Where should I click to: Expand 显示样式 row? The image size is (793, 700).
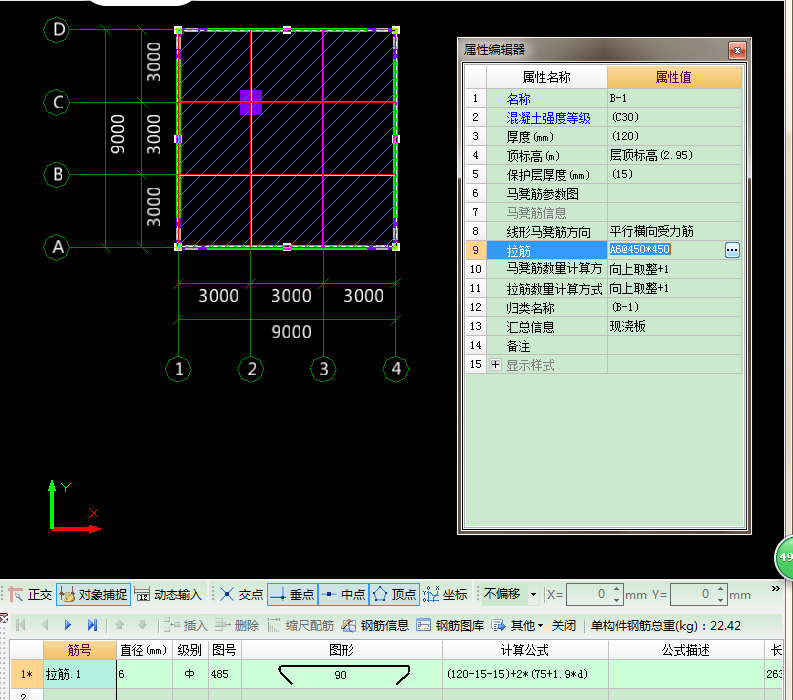click(x=495, y=365)
